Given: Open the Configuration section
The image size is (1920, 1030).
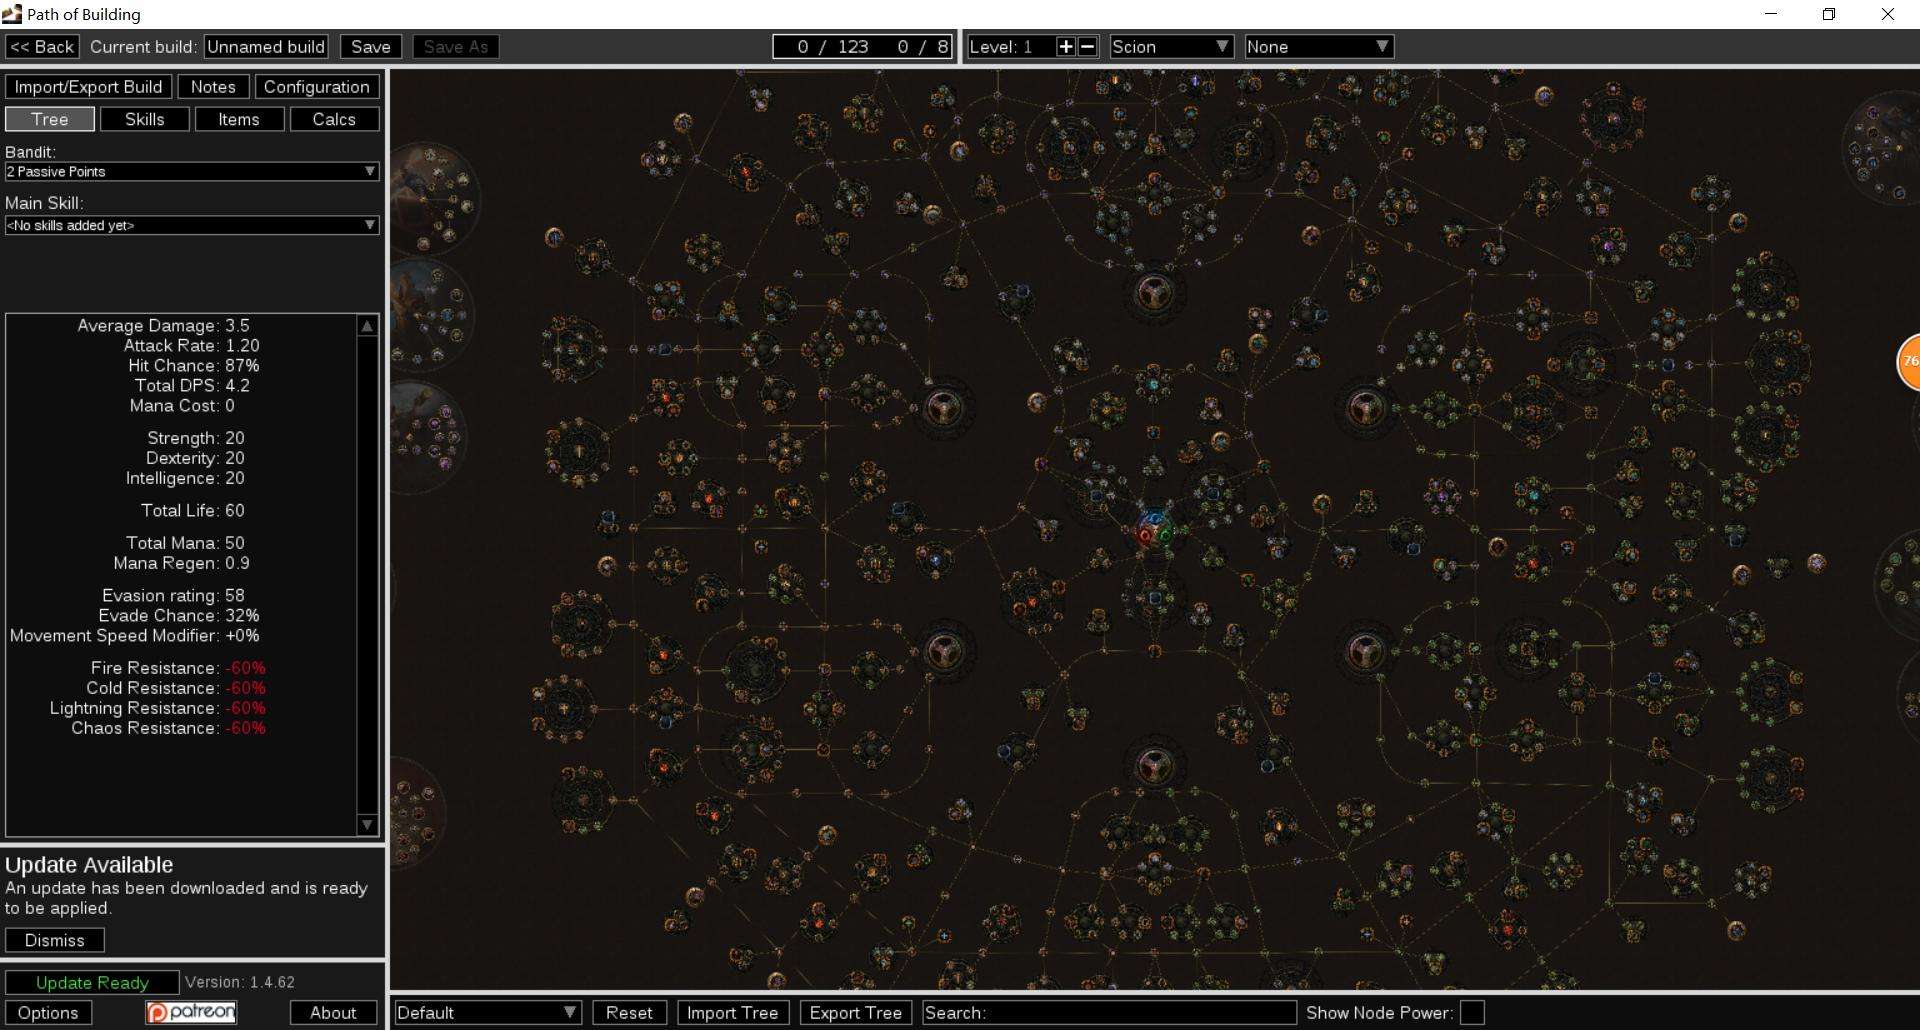Looking at the screenshot, I should (x=317, y=87).
